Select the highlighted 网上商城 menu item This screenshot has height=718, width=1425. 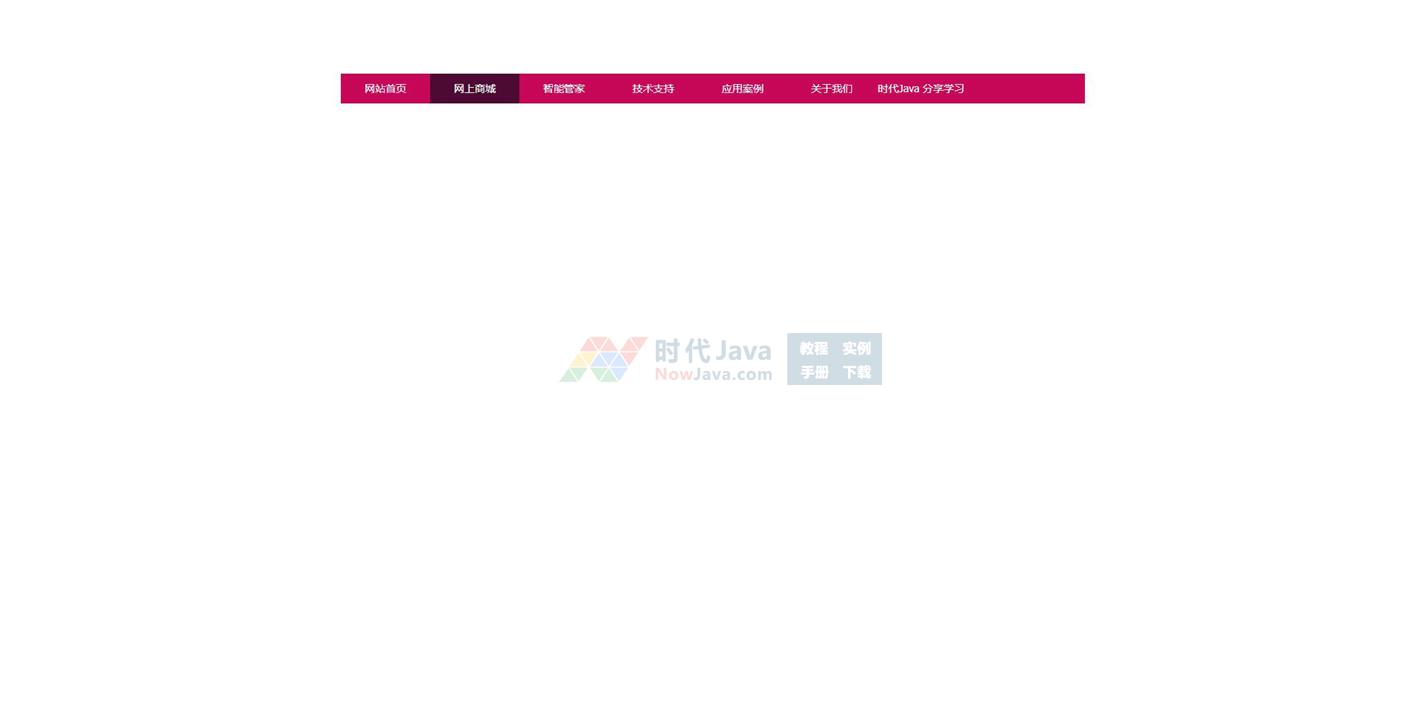pos(474,89)
